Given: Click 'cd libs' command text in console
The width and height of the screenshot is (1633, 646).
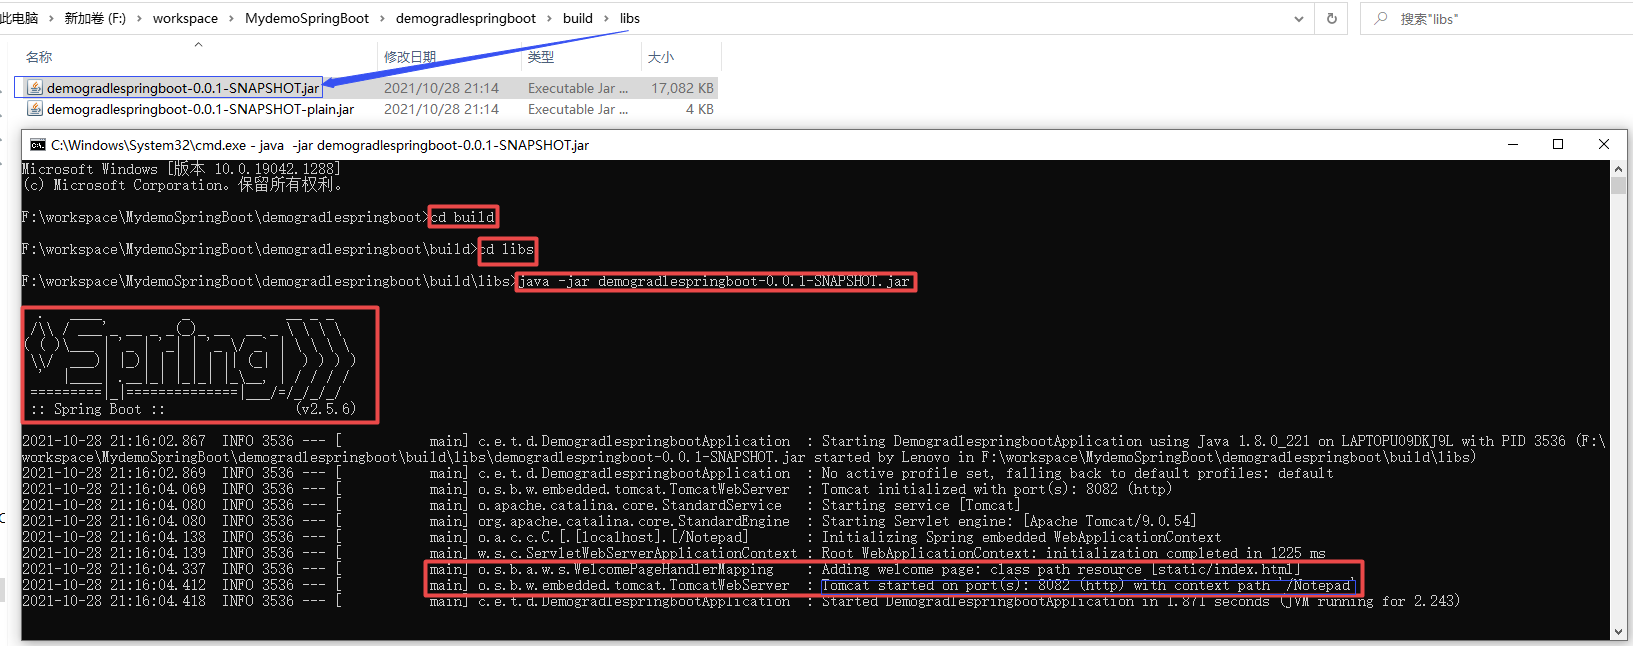Looking at the screenshot, I should click(x=506, y=249).
